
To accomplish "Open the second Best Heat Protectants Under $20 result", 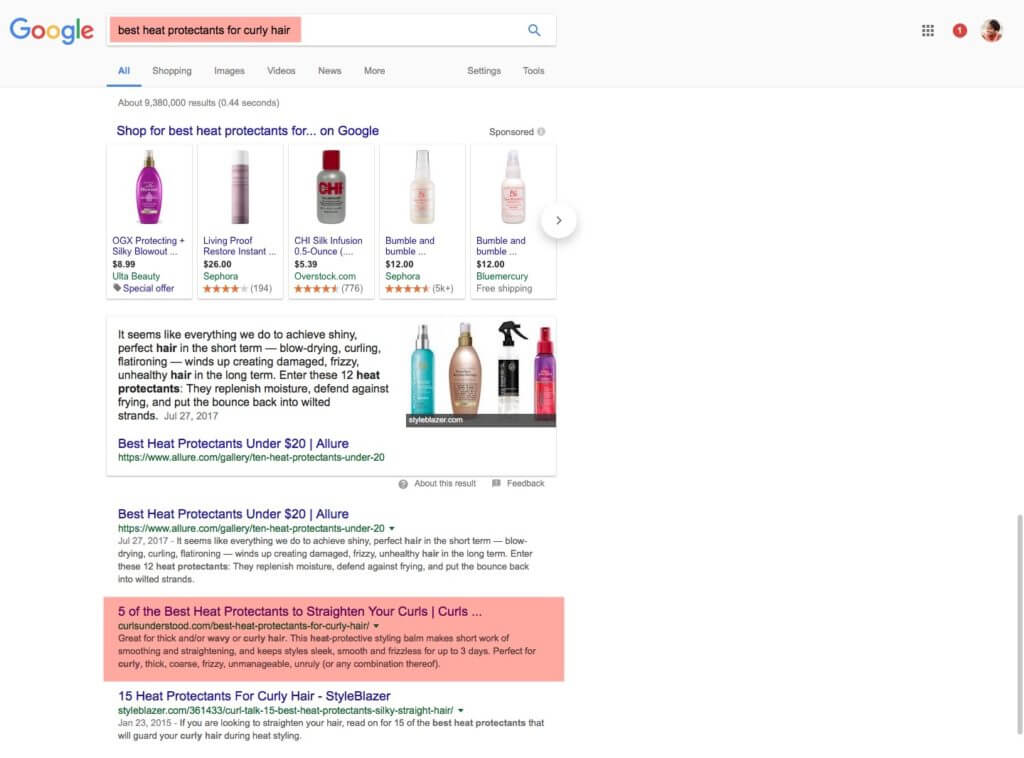I will (233, 514).
